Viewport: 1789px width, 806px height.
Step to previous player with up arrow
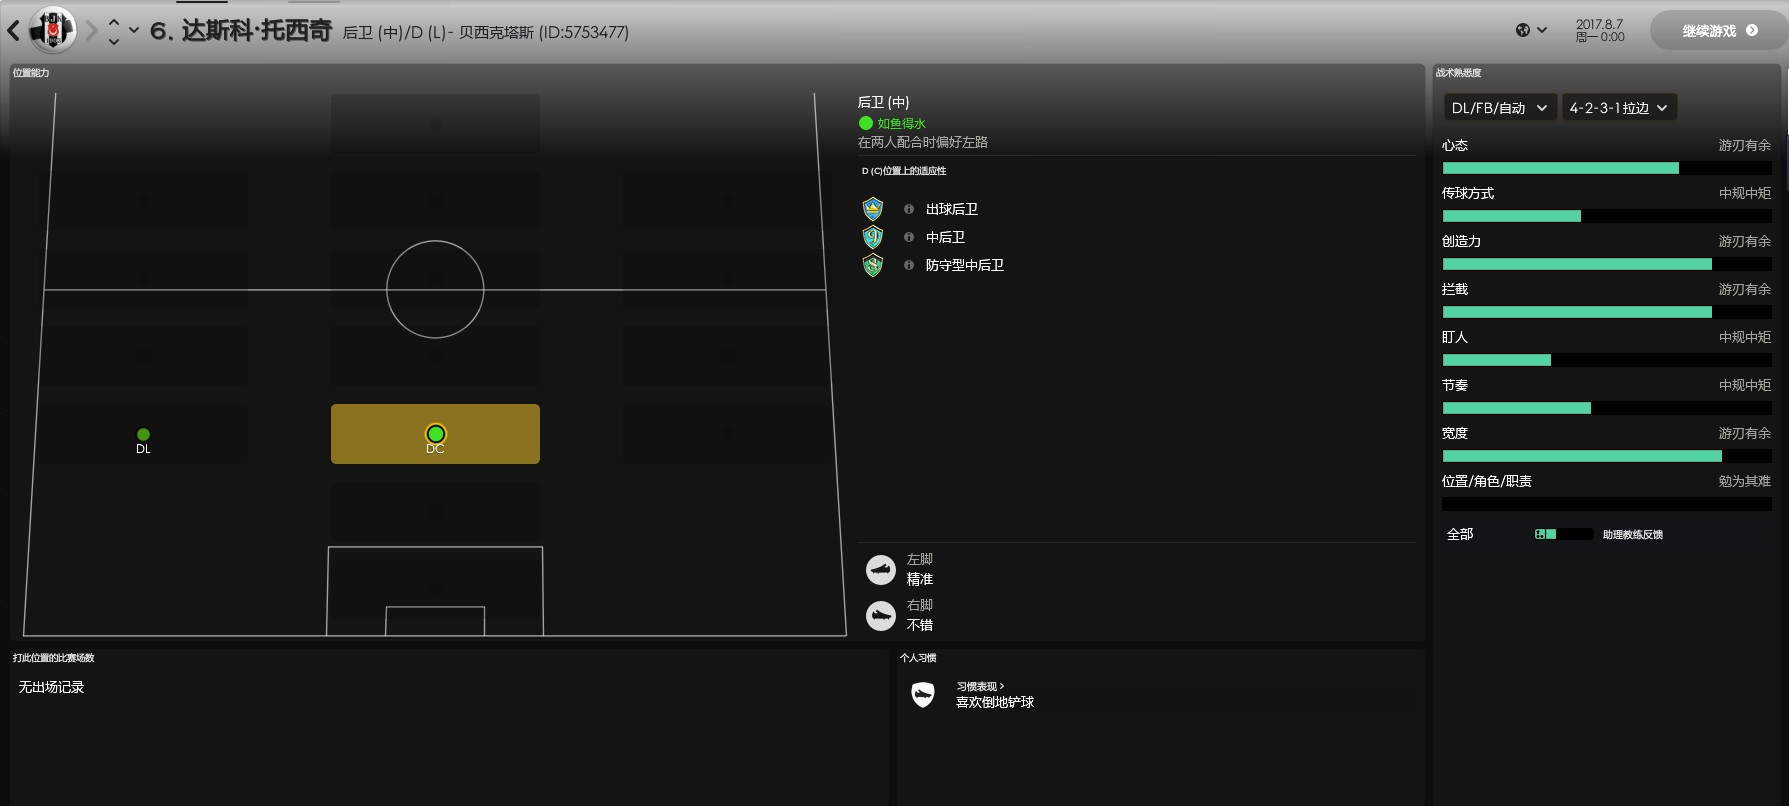pos(113,22)
